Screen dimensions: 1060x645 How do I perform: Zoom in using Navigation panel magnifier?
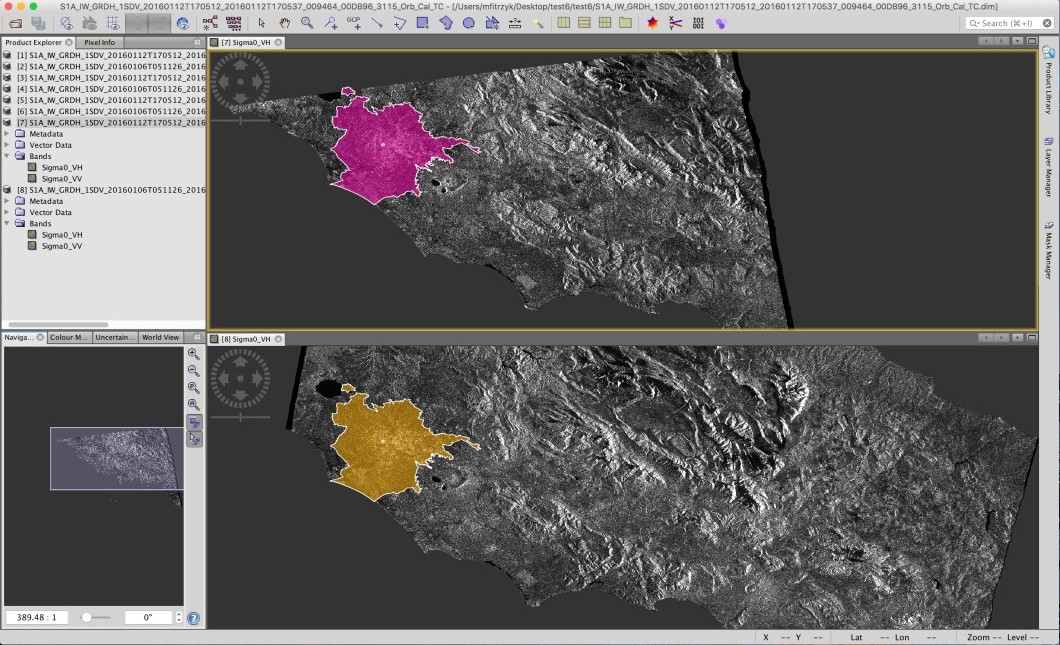pos(194,353)
